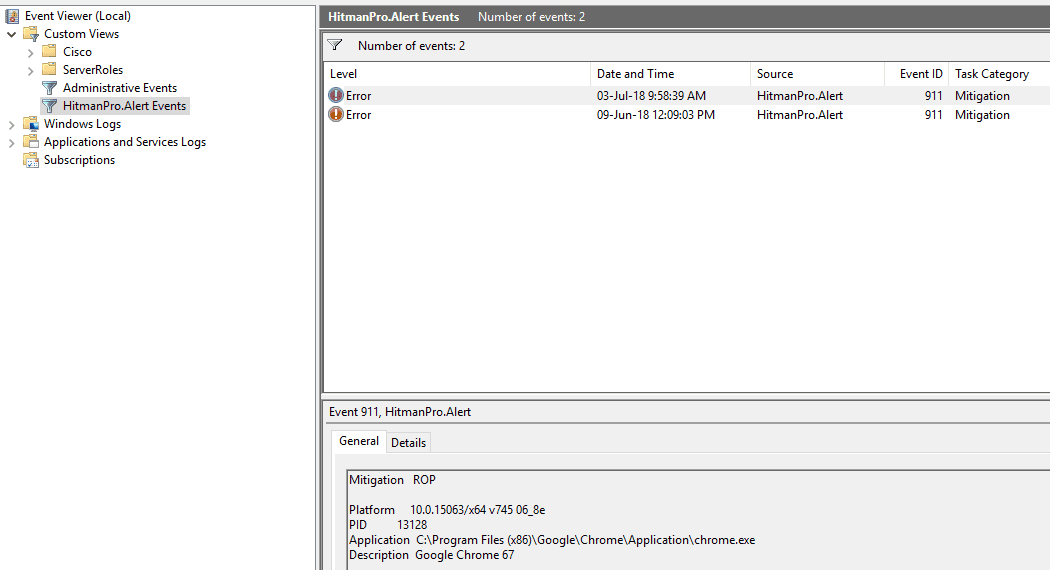Click HitmanPro.Alert source in the 09-Jun-18 row

click(x=800, y=115)
